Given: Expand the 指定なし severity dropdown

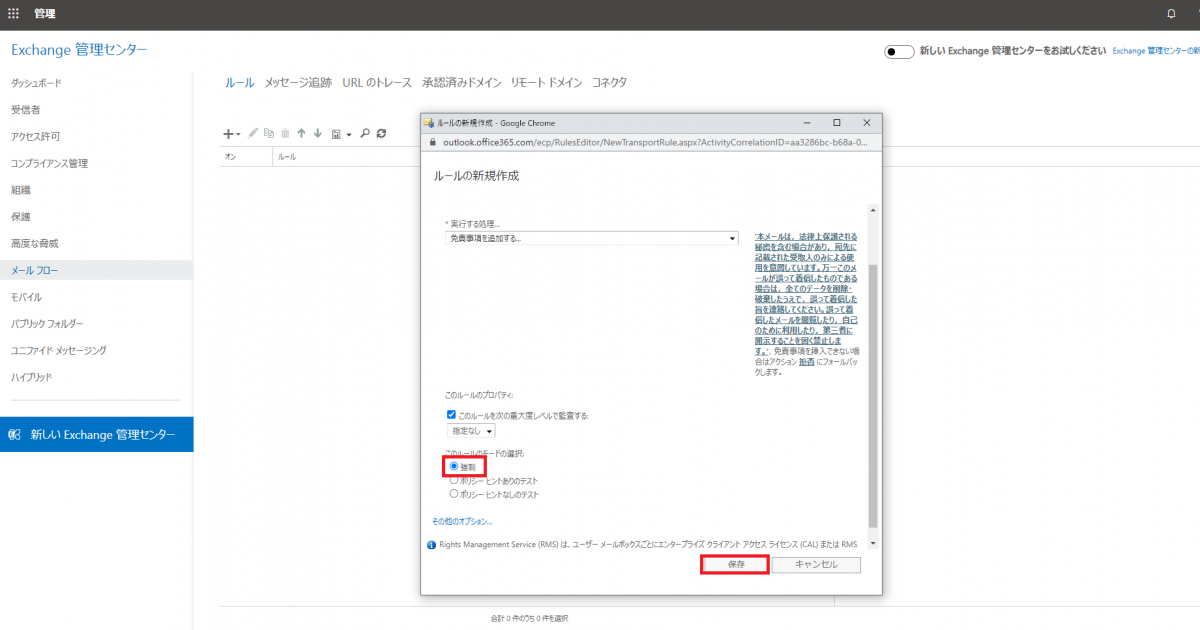Looking at the screenshot, I should click(471, 431).
